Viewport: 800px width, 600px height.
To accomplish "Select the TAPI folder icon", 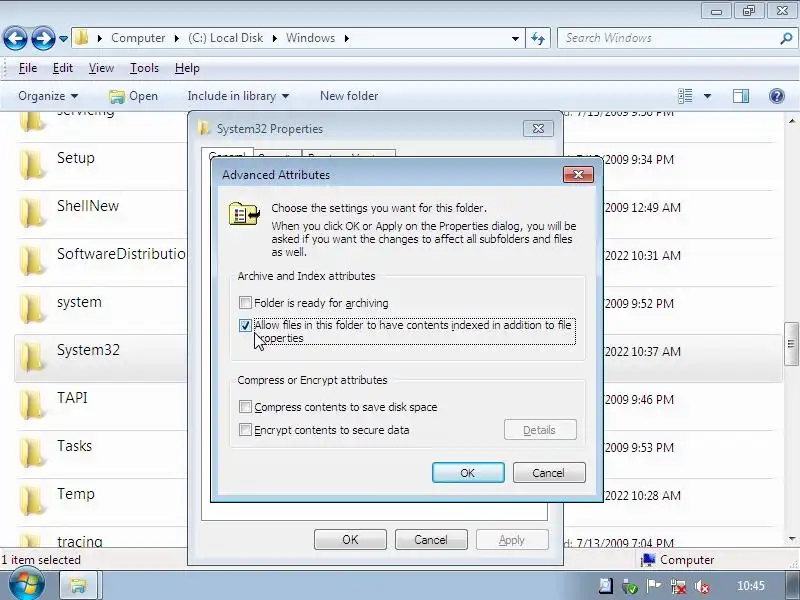I will tap(32, 404).
